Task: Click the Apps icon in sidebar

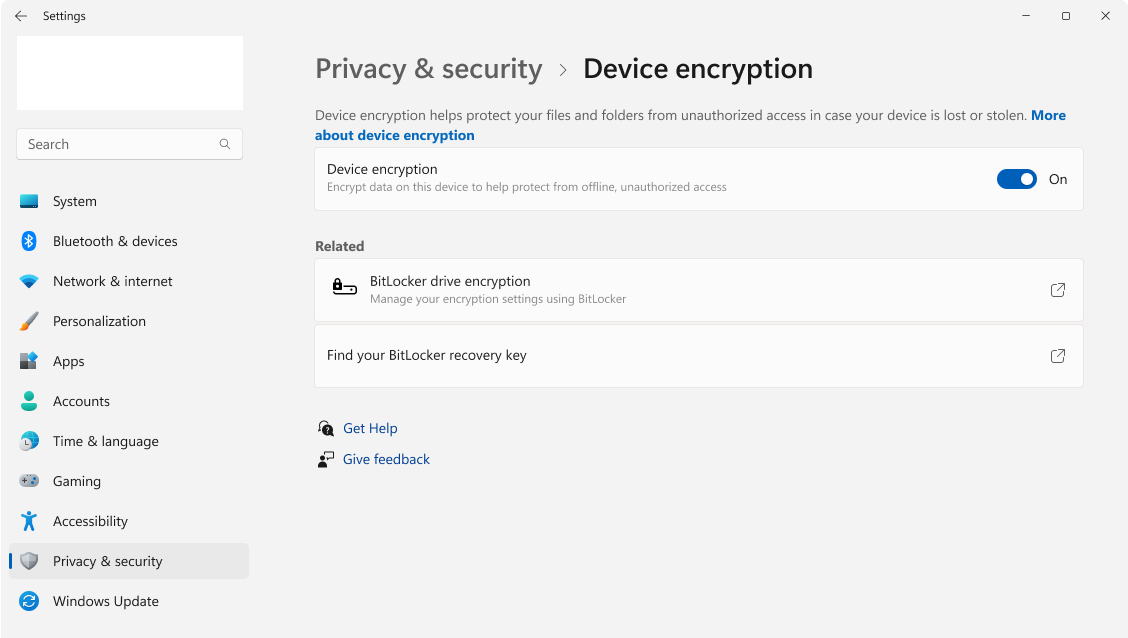Action: 29,361
